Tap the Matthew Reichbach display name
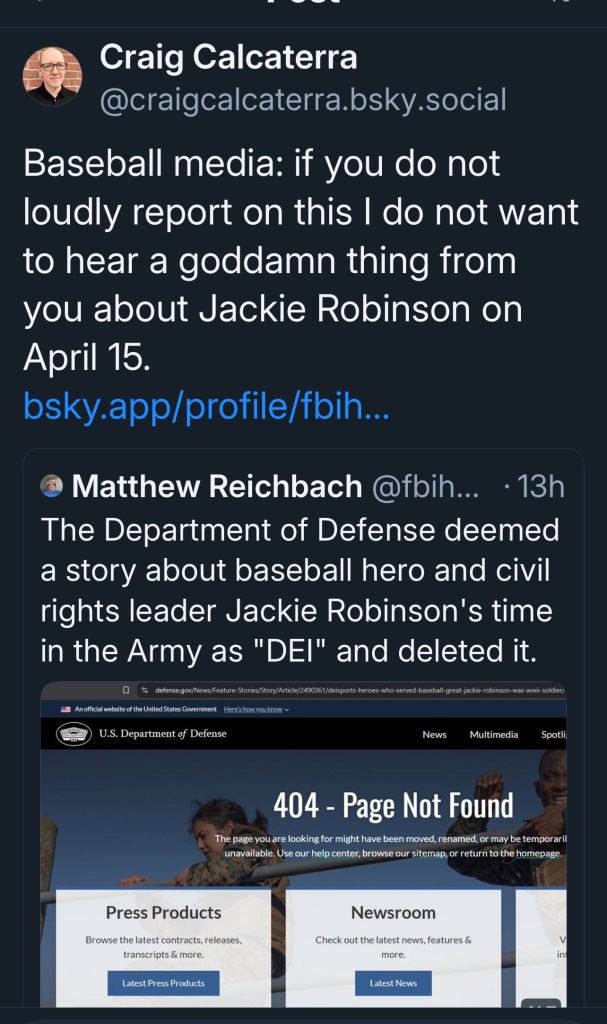 pos(216,487)
